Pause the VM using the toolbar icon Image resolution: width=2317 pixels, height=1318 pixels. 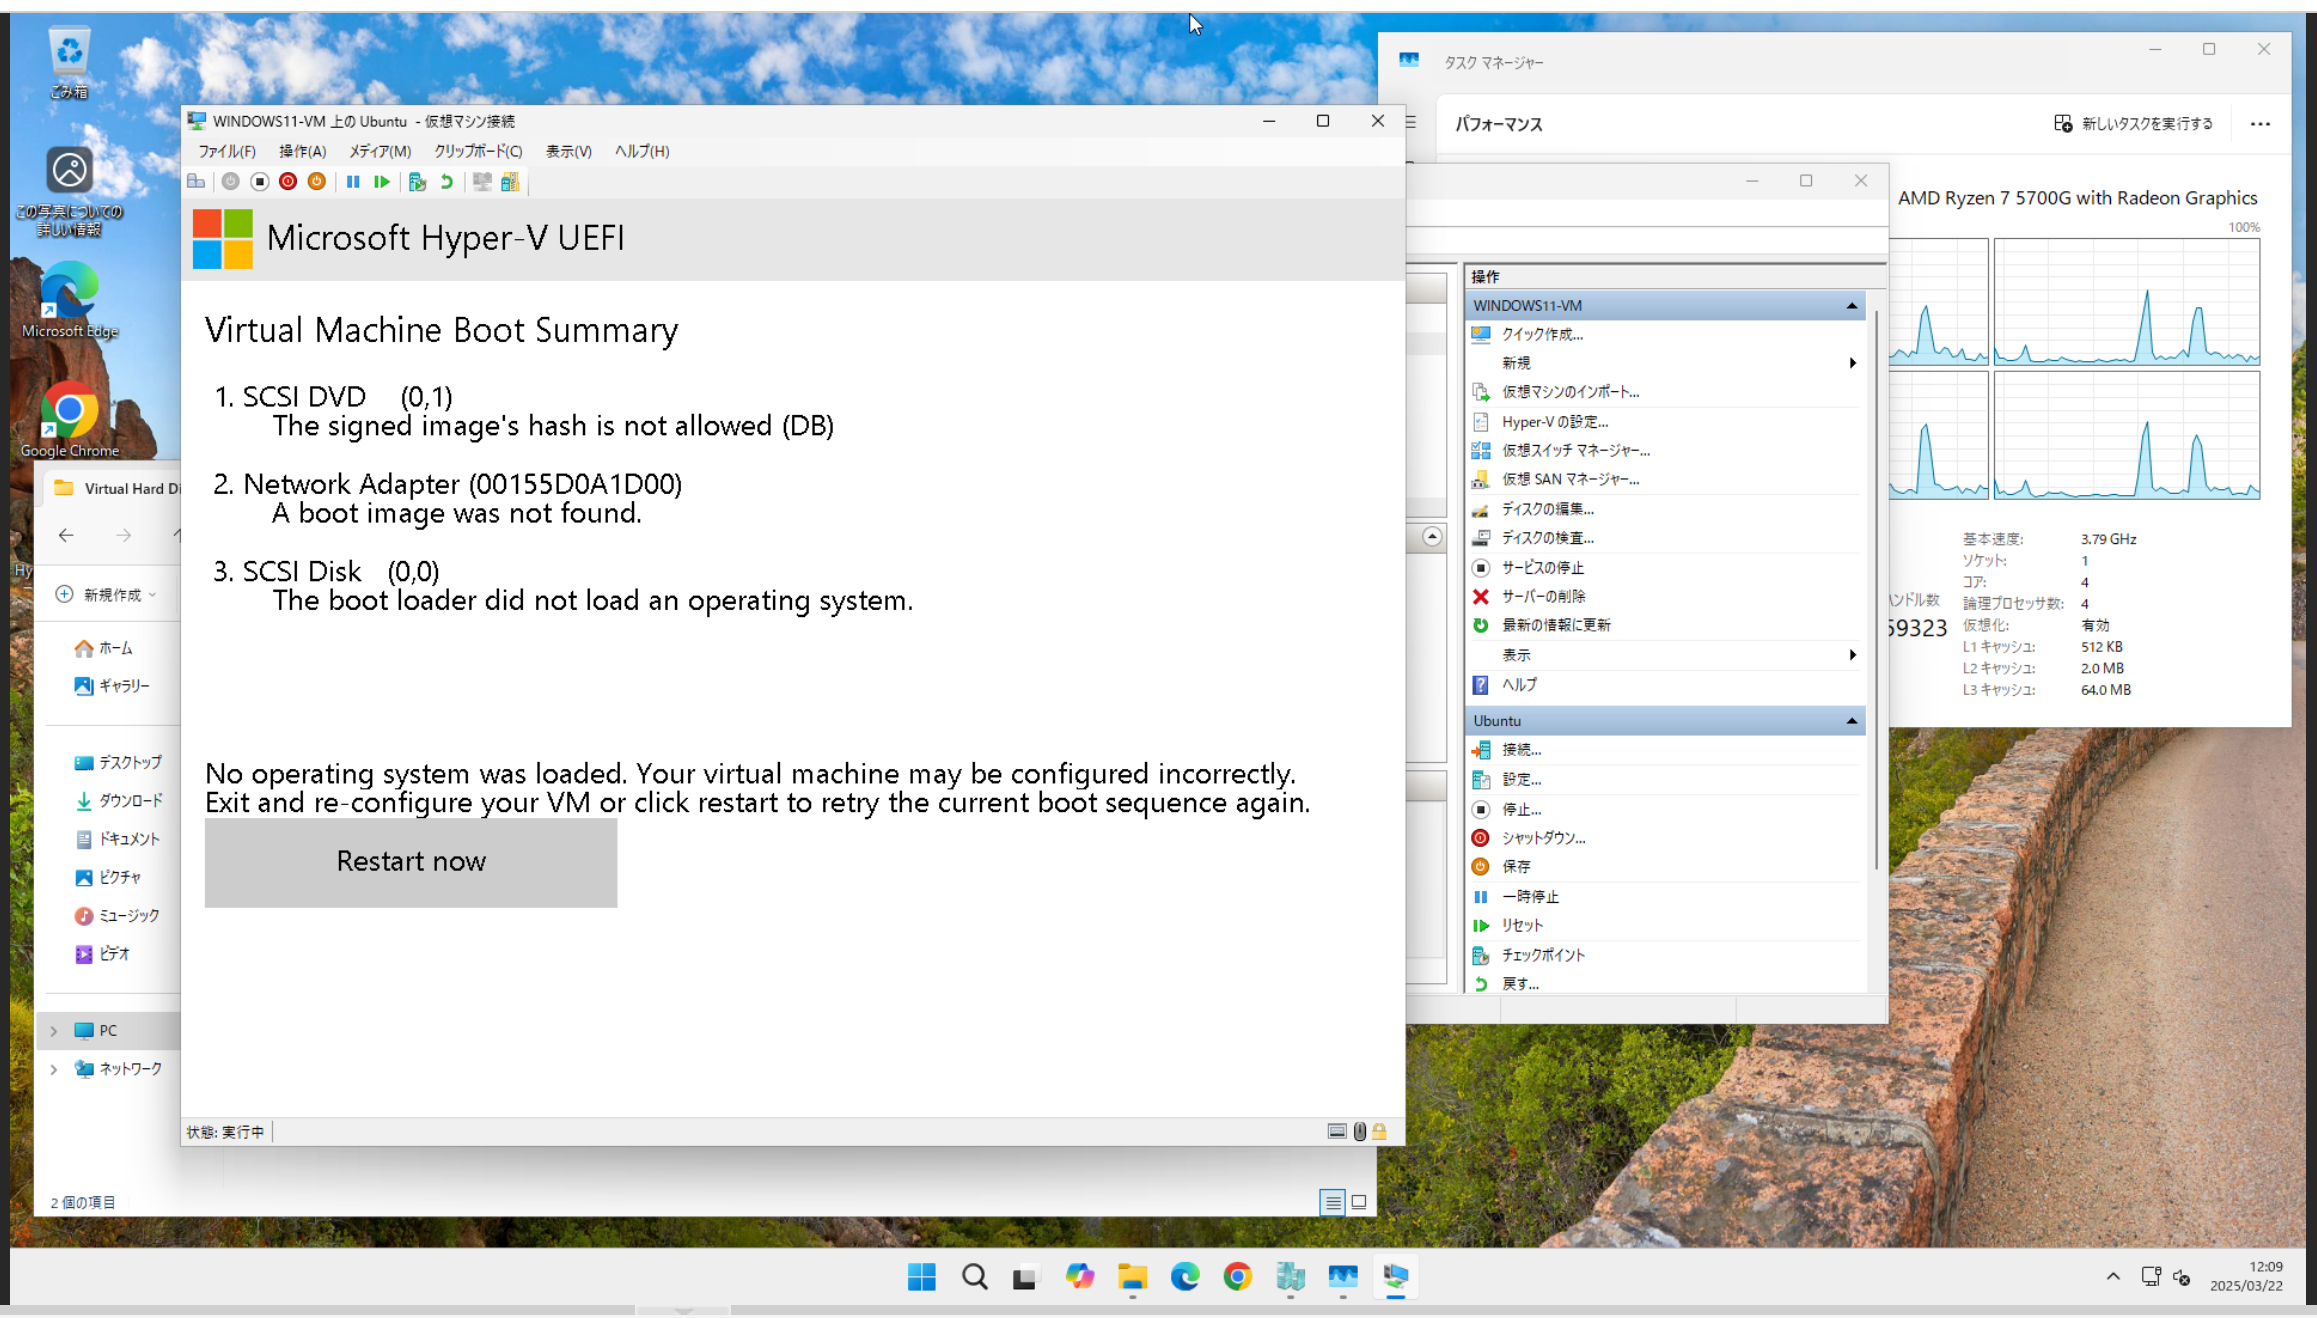point(353,182)
